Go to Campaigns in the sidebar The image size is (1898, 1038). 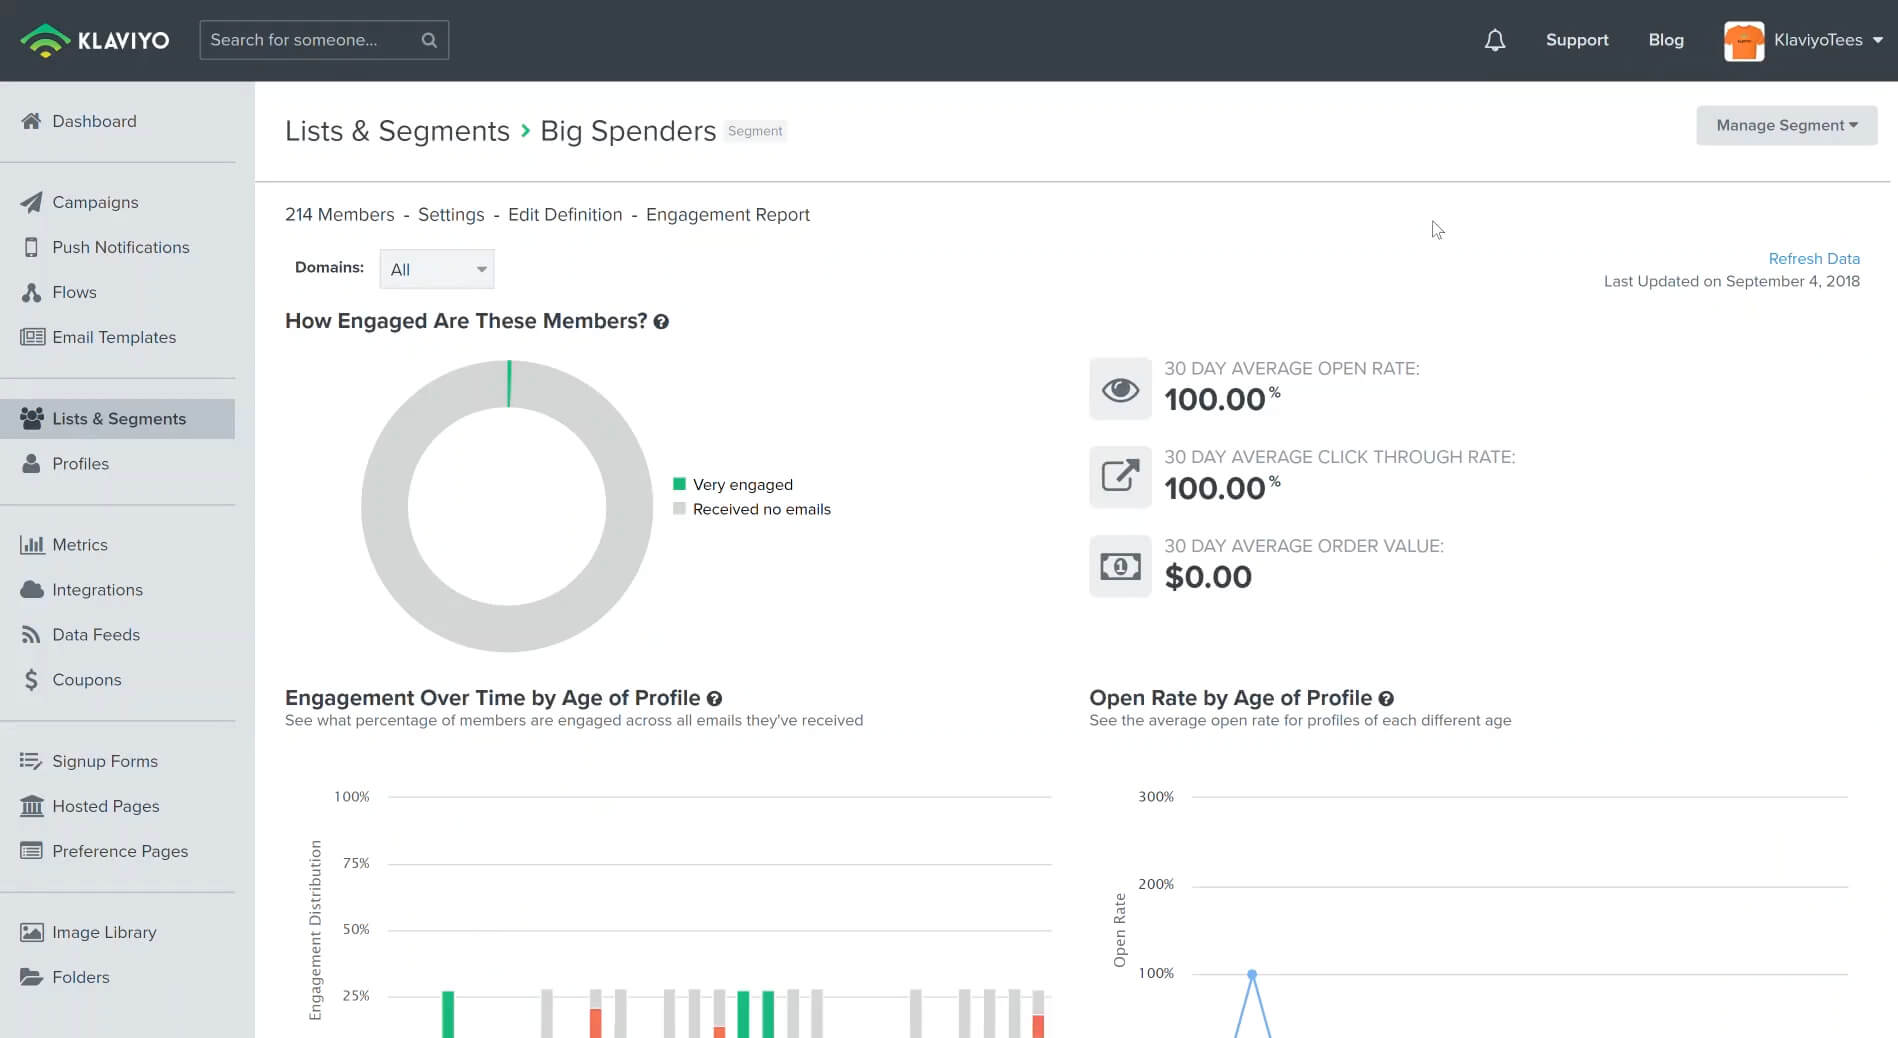pyautogui.click(x=95, y=202)
